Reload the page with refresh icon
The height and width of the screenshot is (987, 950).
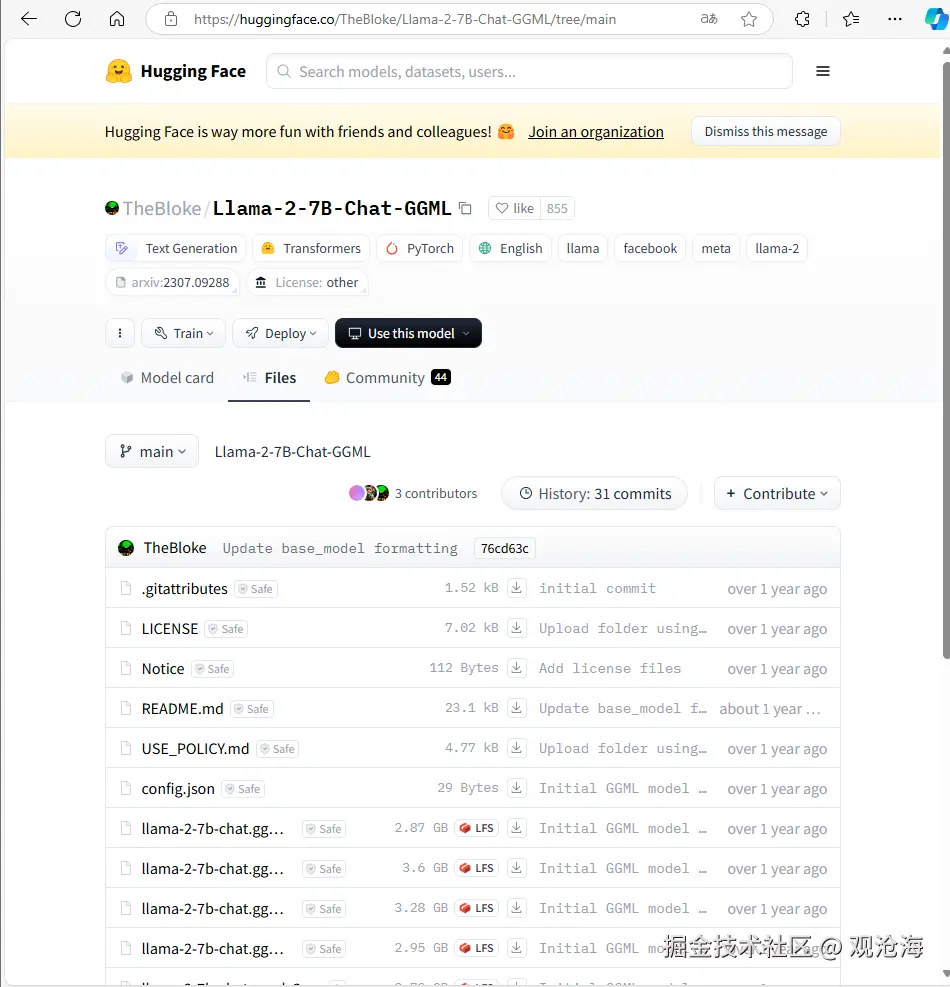[x=73, y=19]
